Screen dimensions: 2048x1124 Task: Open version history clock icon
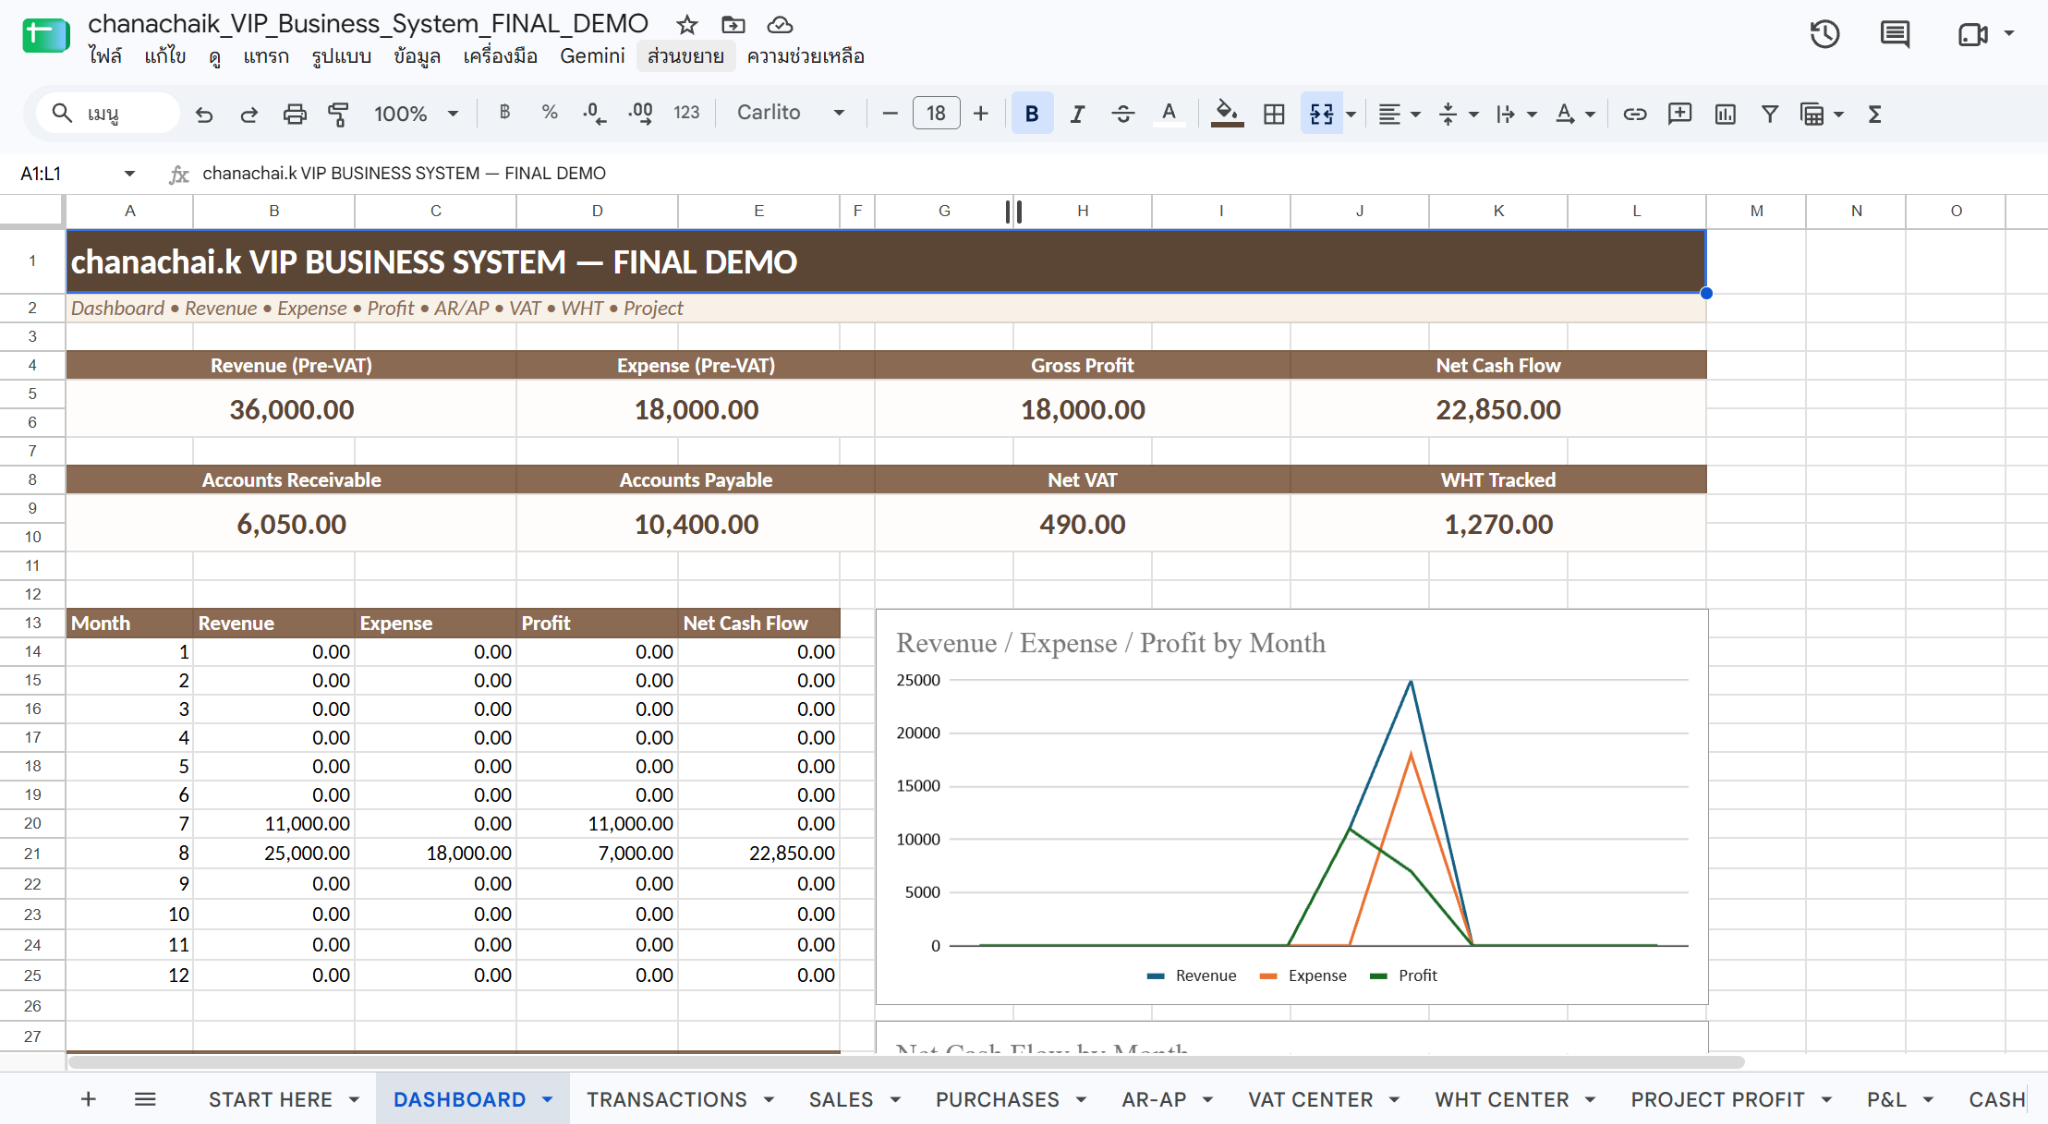(1825, 34)
